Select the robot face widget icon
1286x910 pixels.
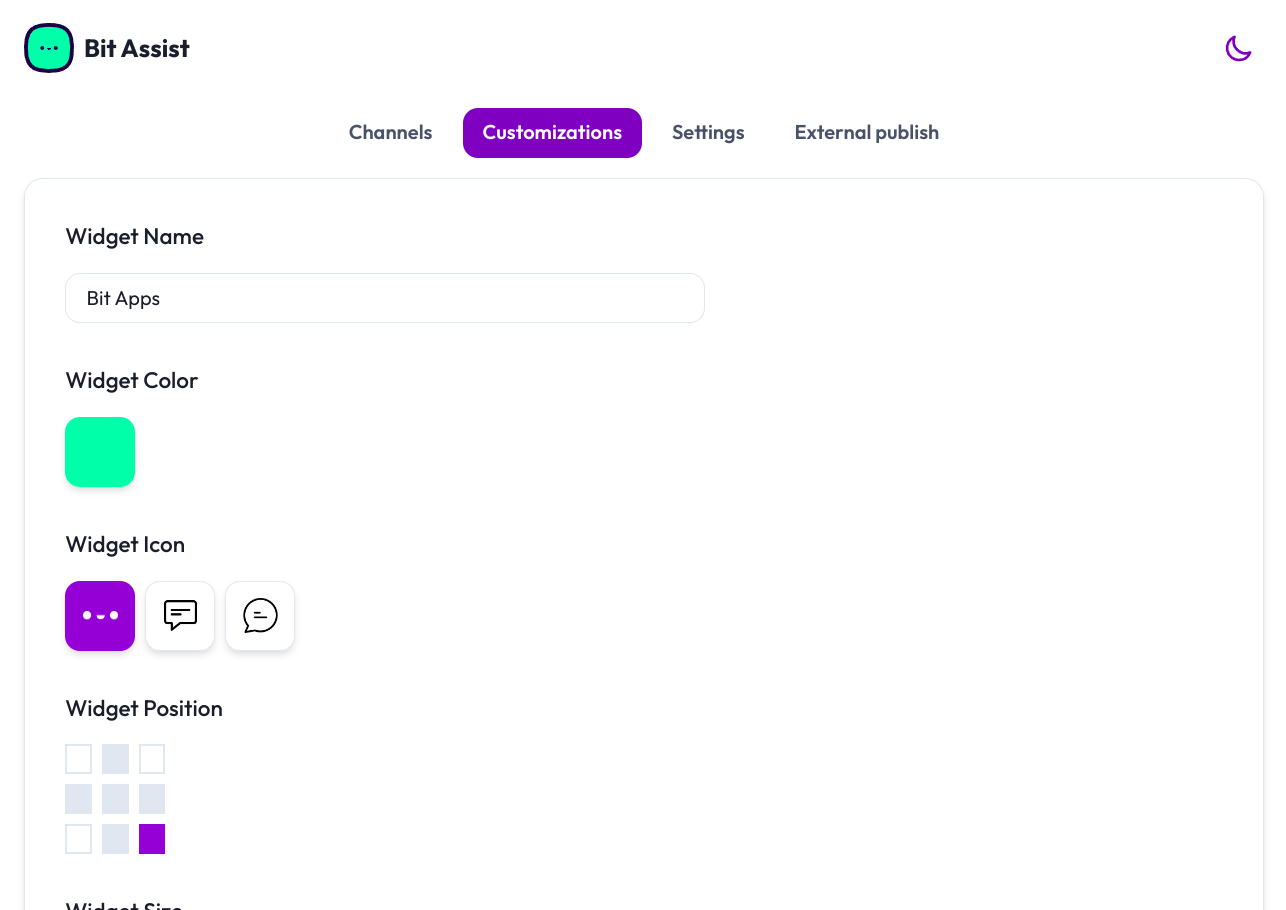coord(100,616)
